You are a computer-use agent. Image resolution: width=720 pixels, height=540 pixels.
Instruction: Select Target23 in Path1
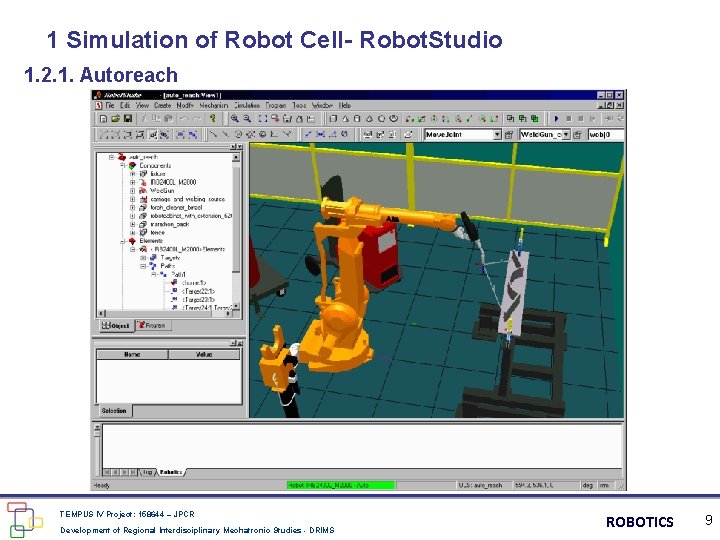coord(198,299)
